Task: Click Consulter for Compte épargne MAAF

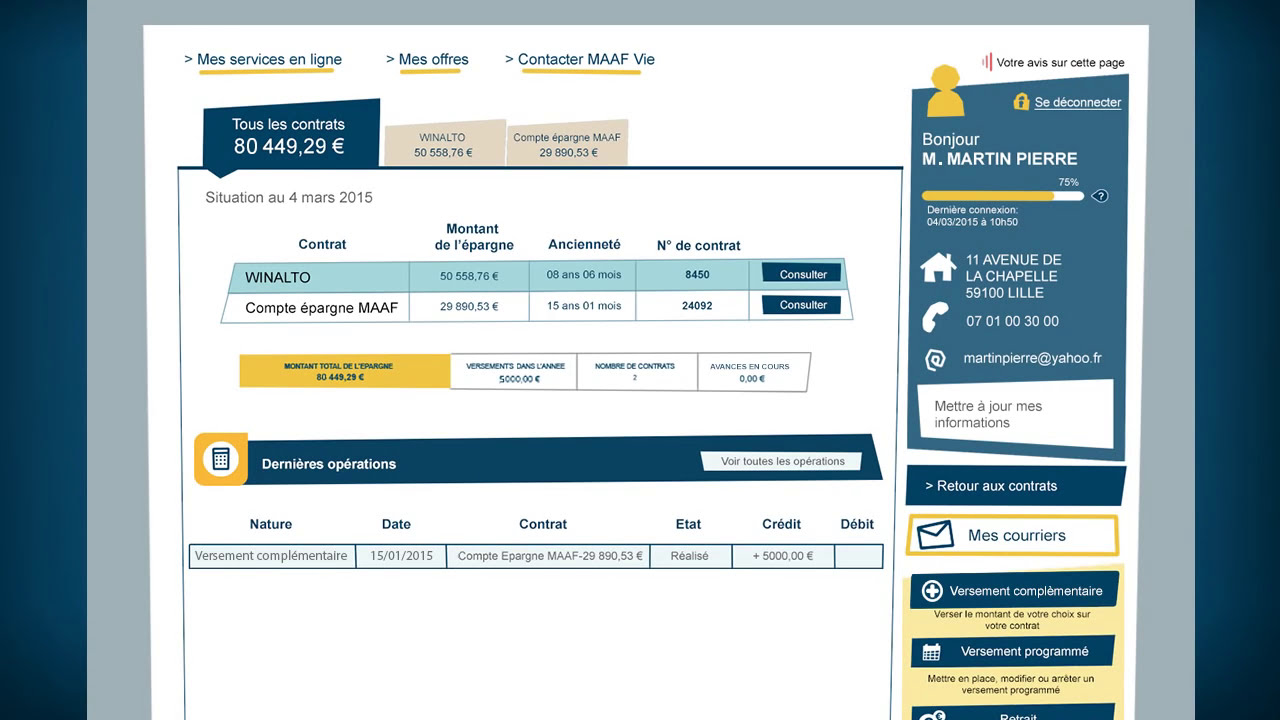Action: pos(802,305)
